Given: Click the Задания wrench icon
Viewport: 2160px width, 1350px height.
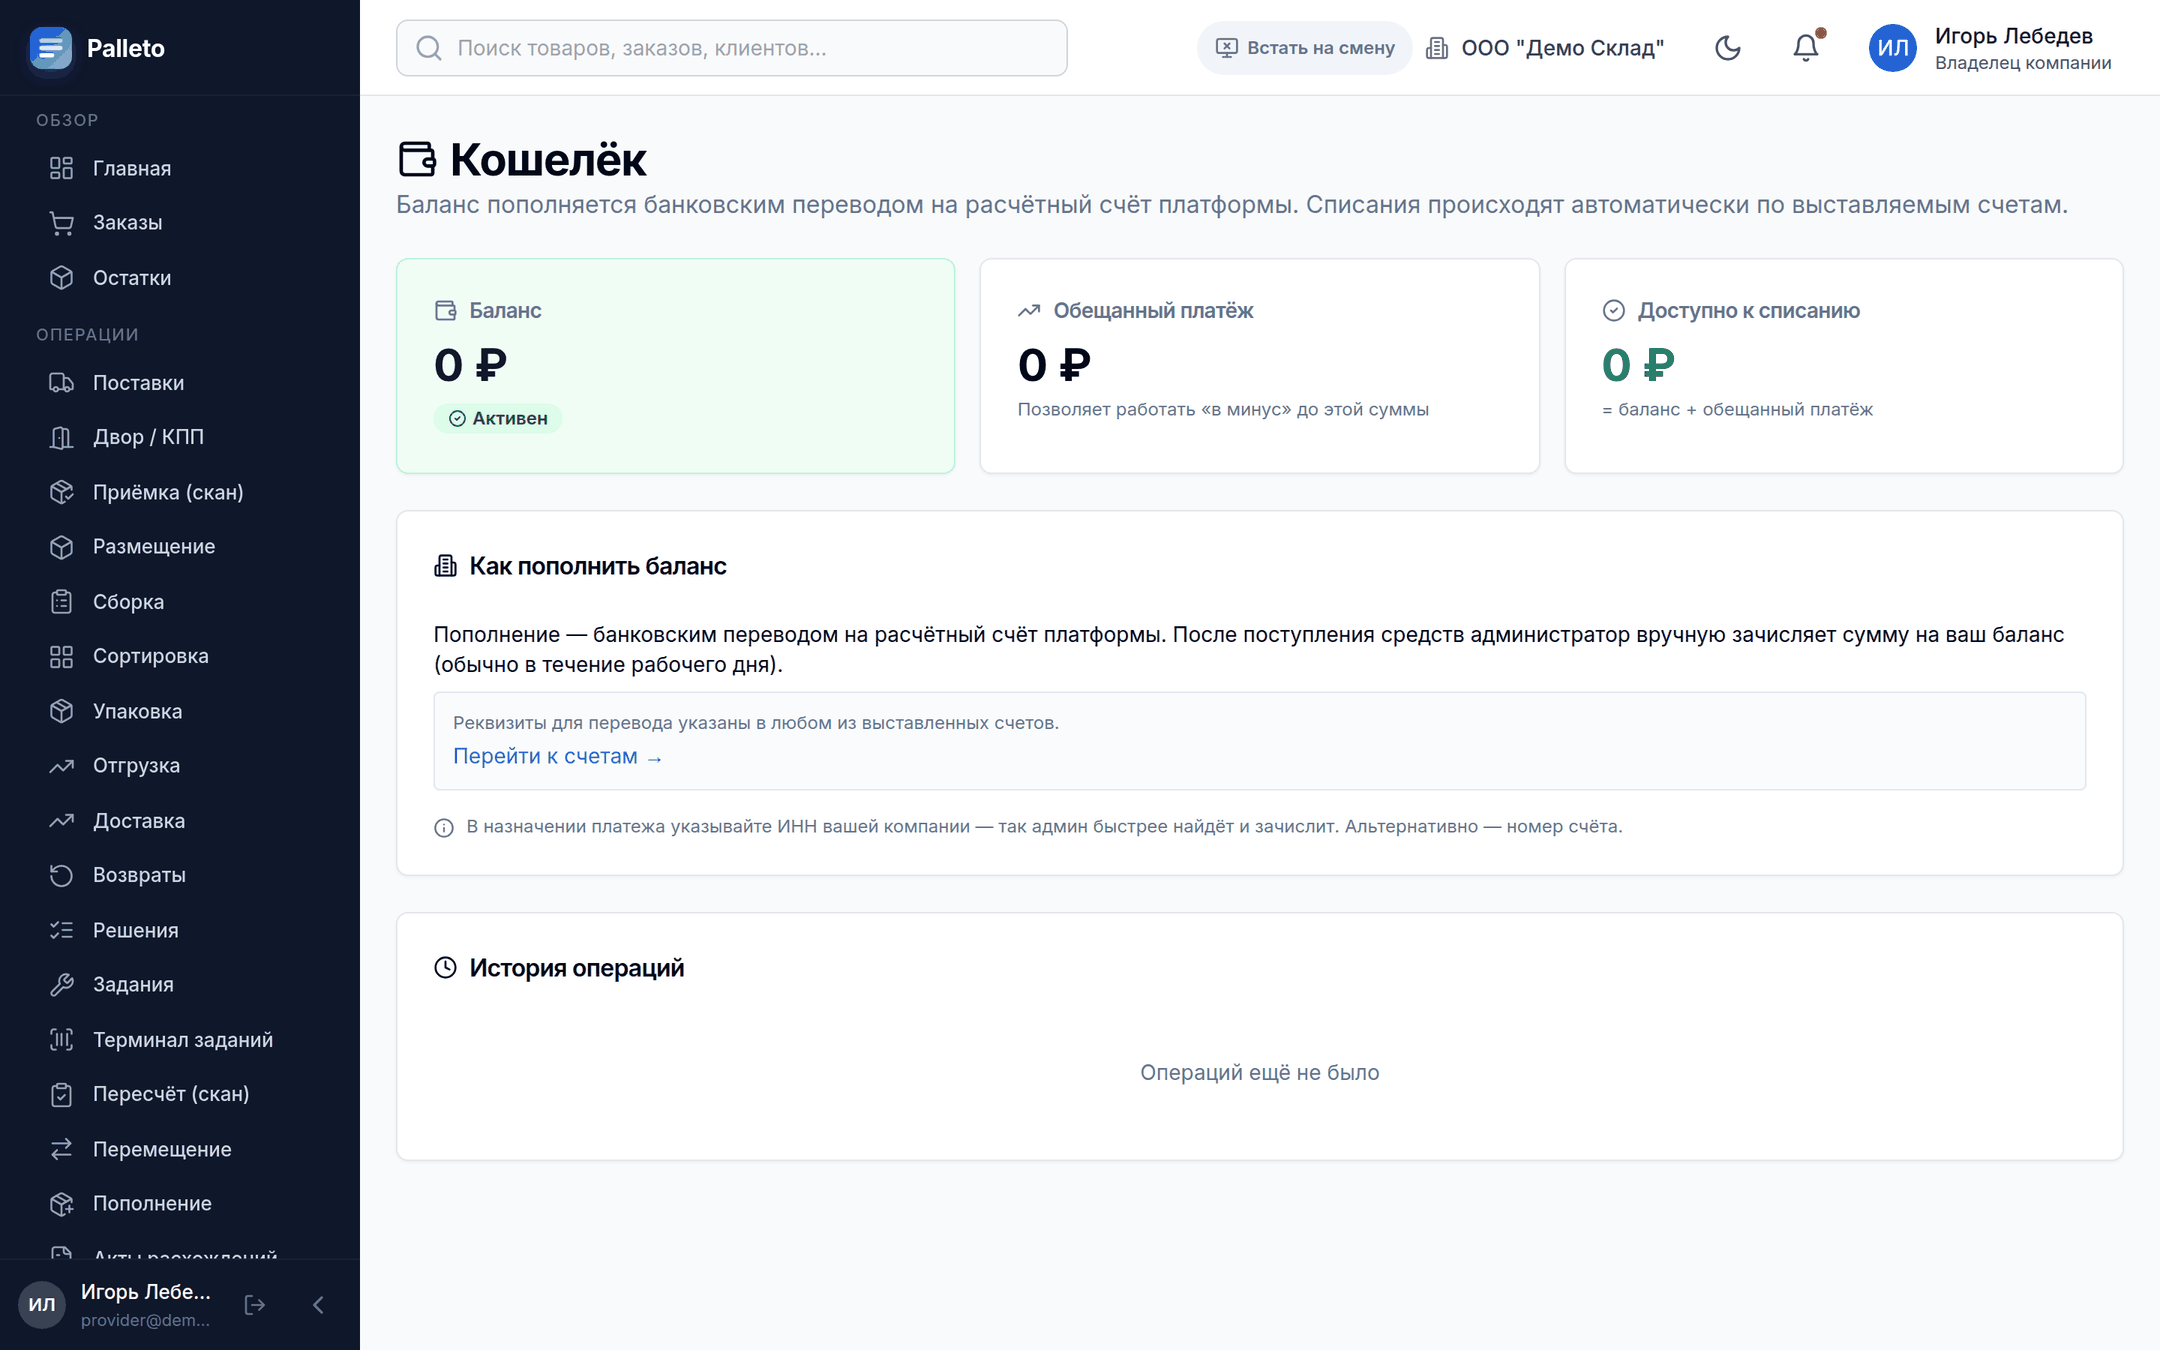Looking at the screenshot, I should click(x=62, y=985).
